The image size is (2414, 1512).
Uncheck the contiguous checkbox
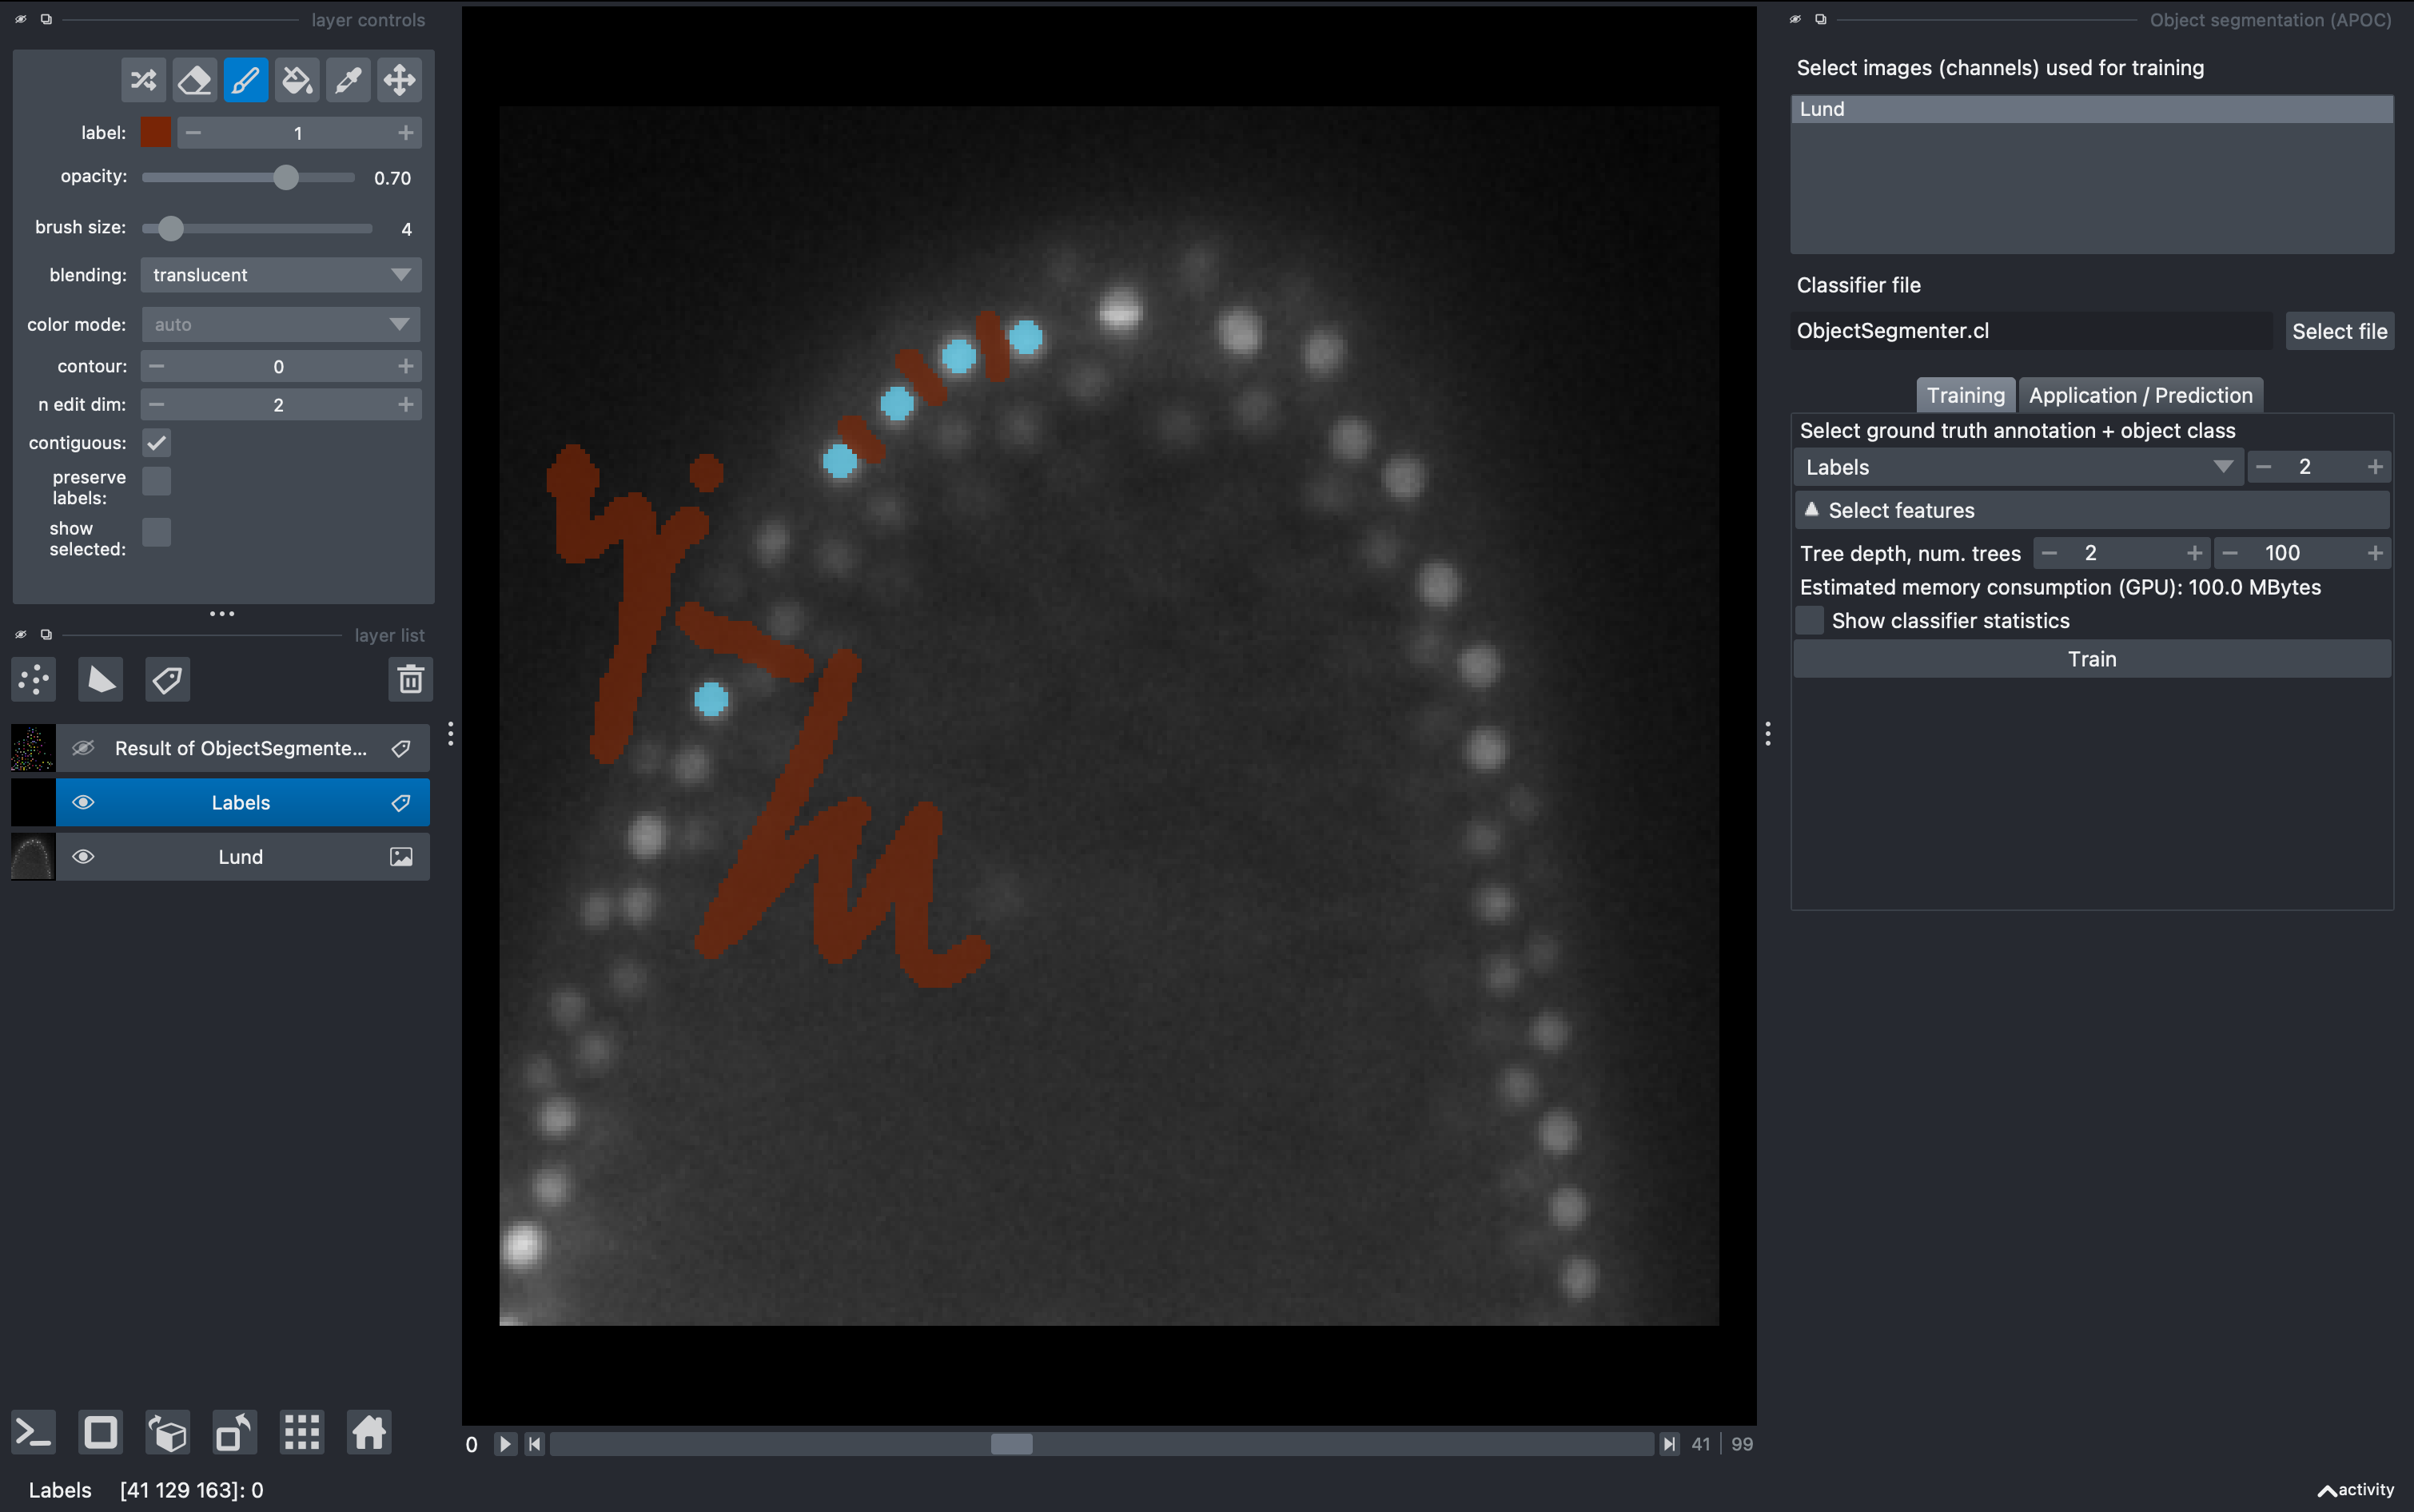point(157,443)
